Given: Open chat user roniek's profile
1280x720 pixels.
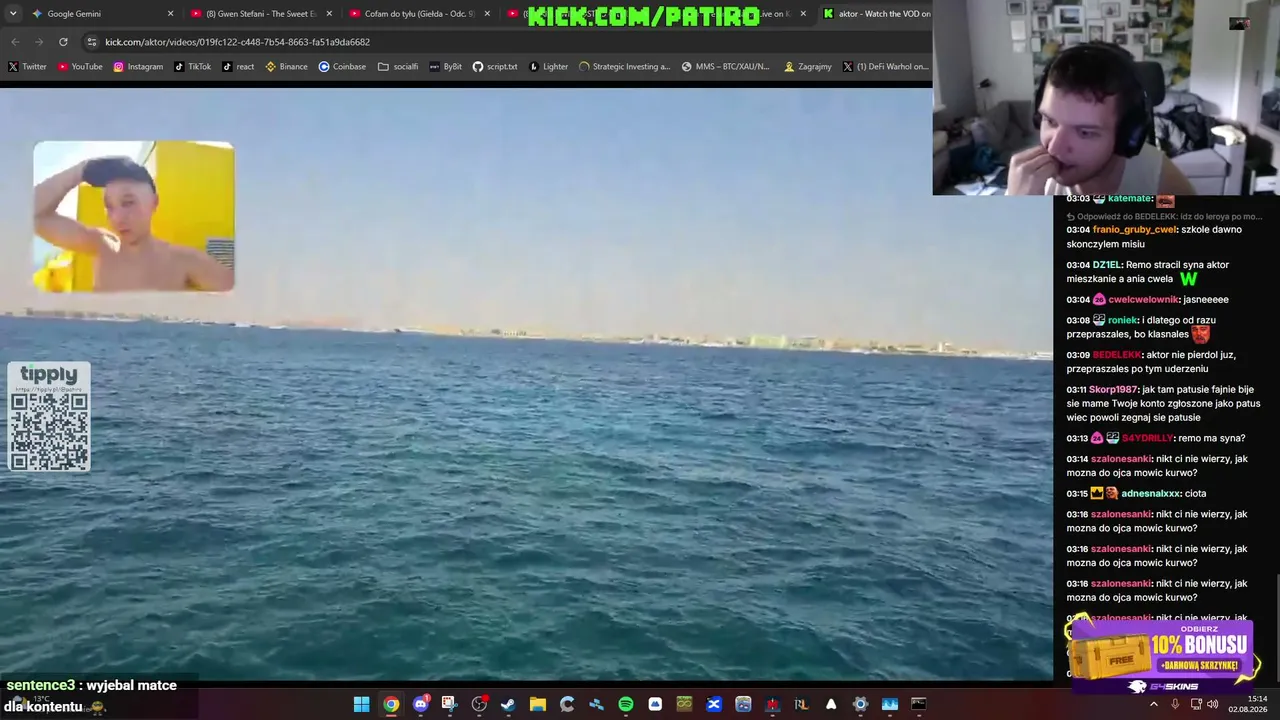Looking at the screenshot, I should click(x=1123, y=321).
